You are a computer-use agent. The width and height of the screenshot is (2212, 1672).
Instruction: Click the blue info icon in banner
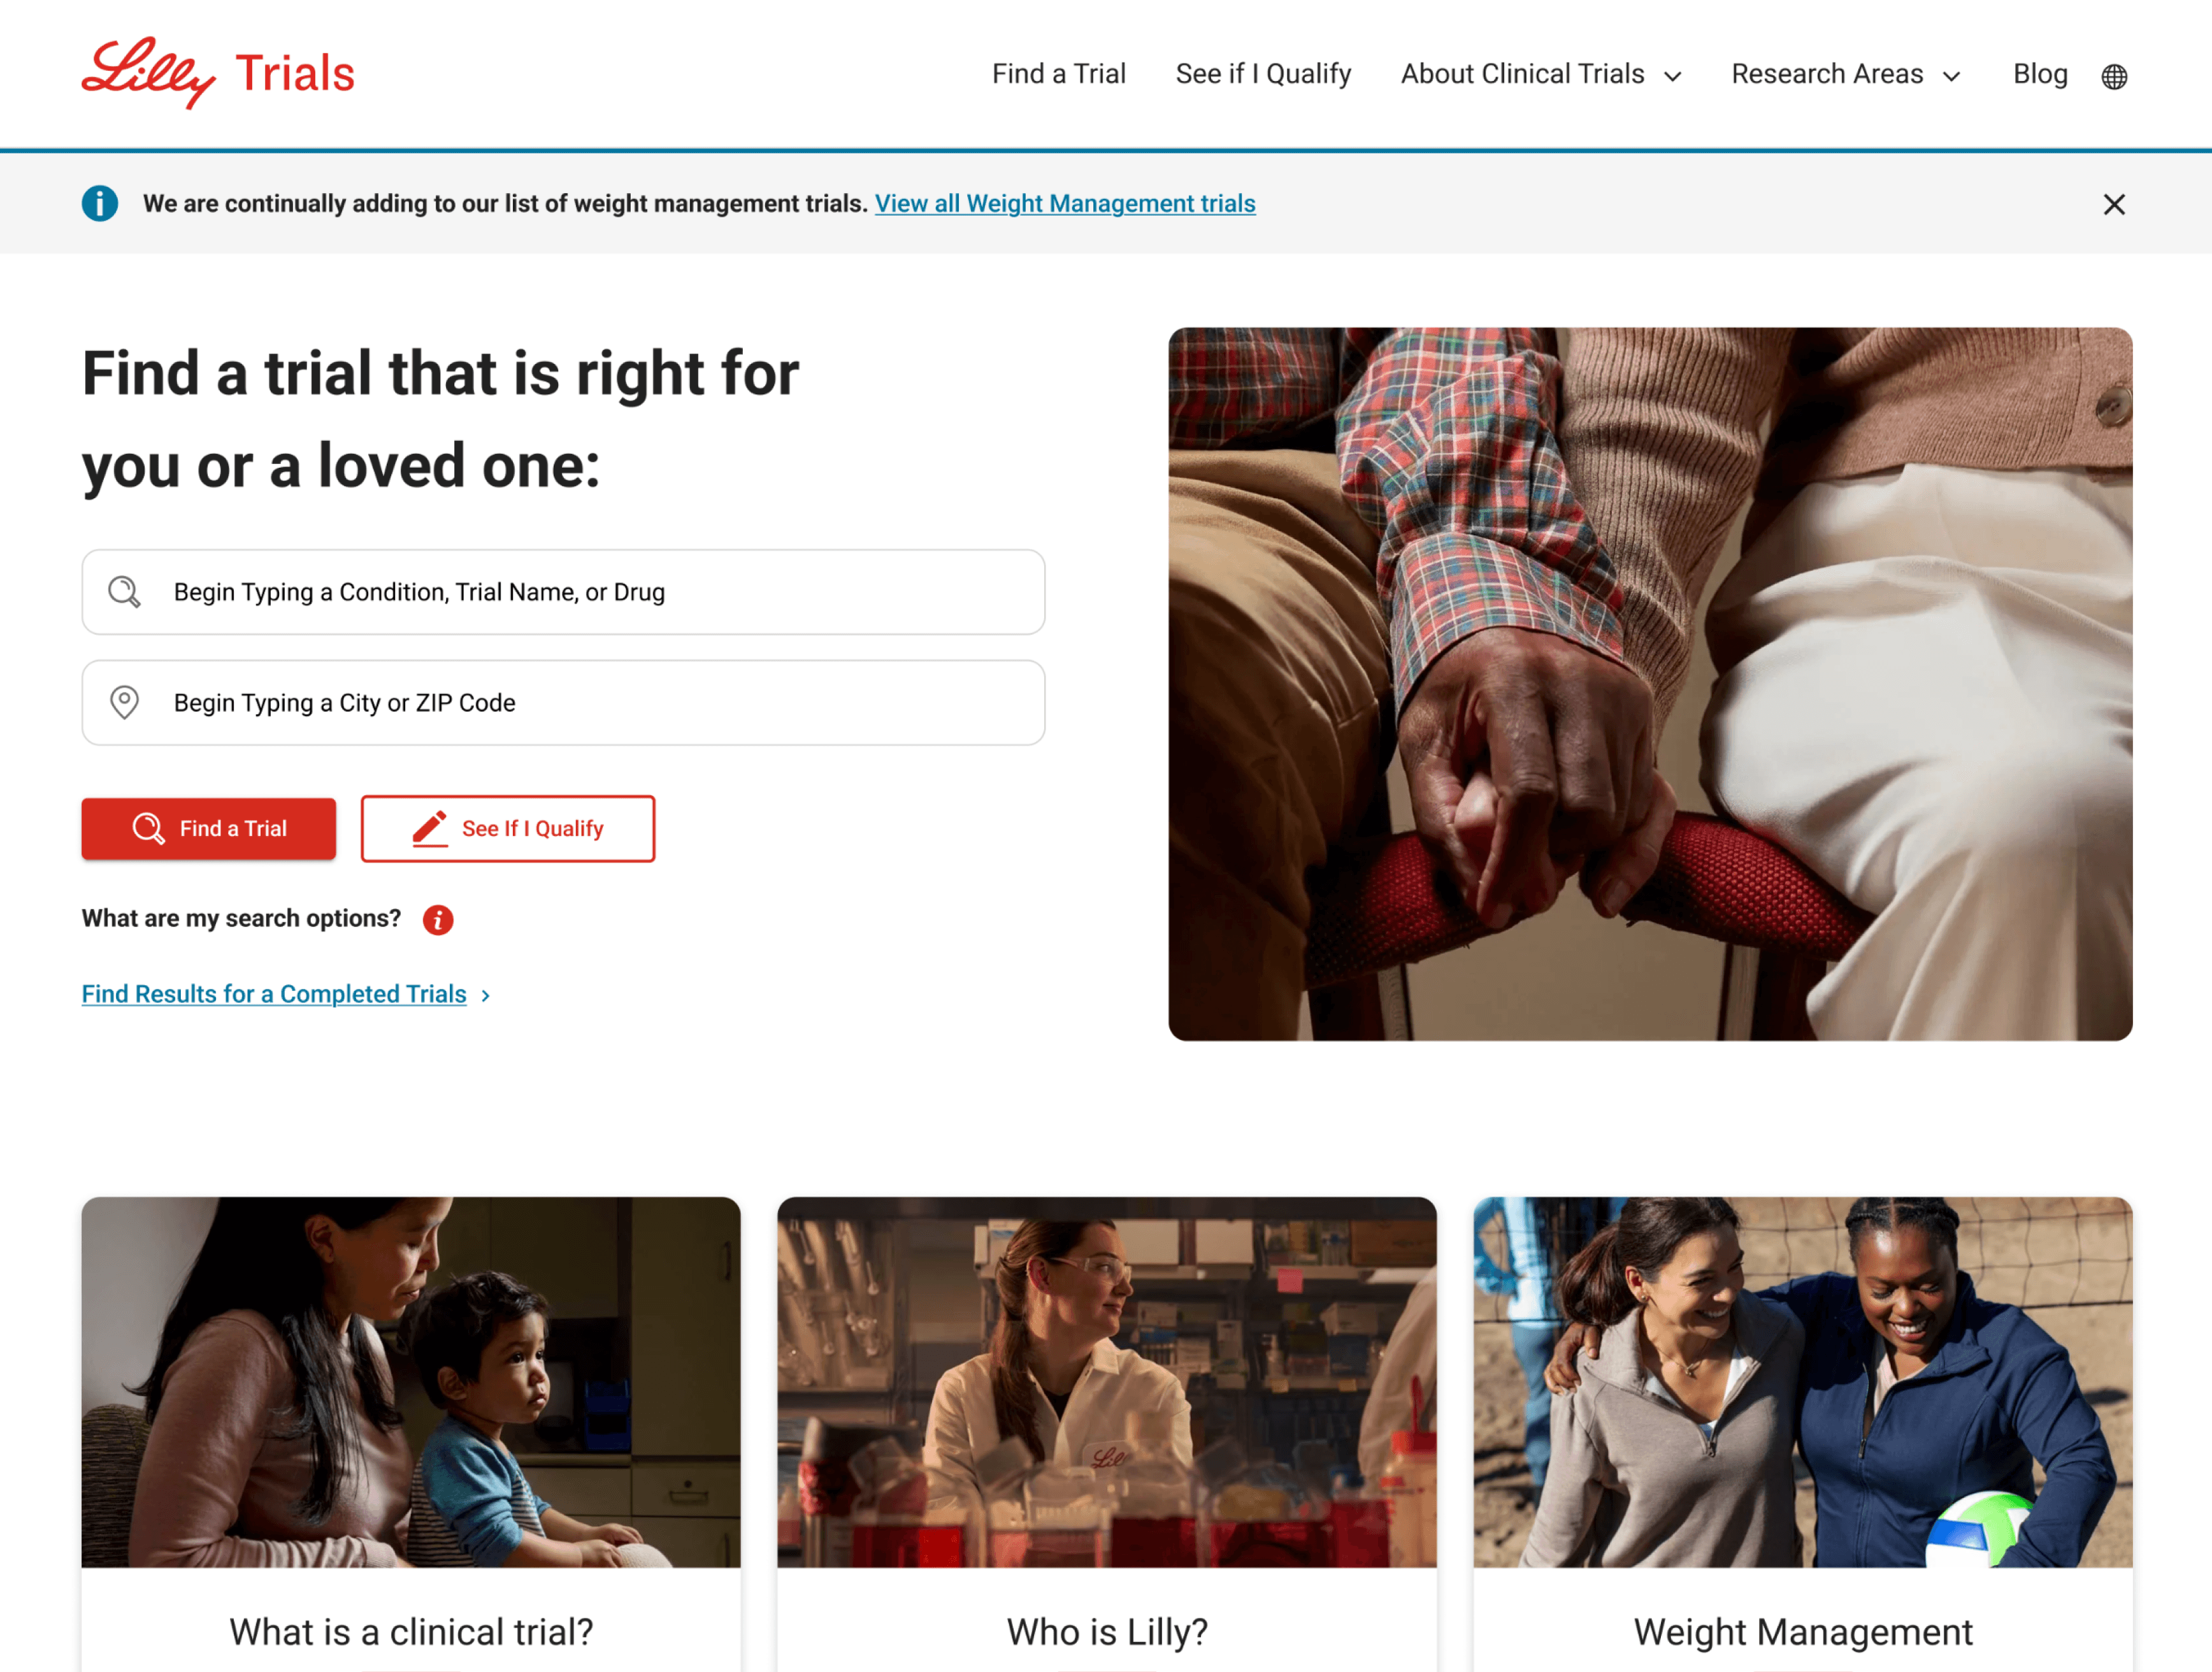tap(100, 204)
